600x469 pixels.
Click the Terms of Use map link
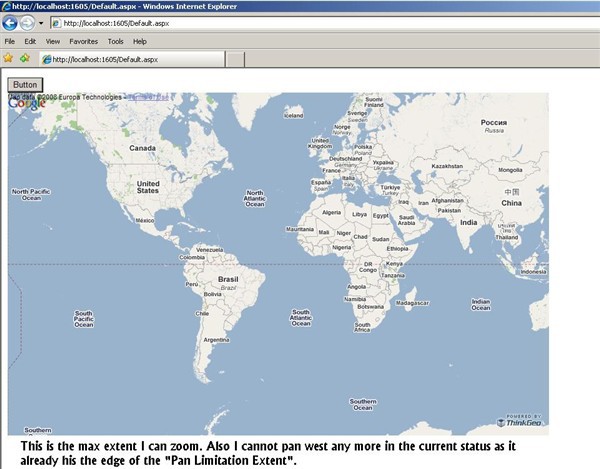click(x=148, y=97)
